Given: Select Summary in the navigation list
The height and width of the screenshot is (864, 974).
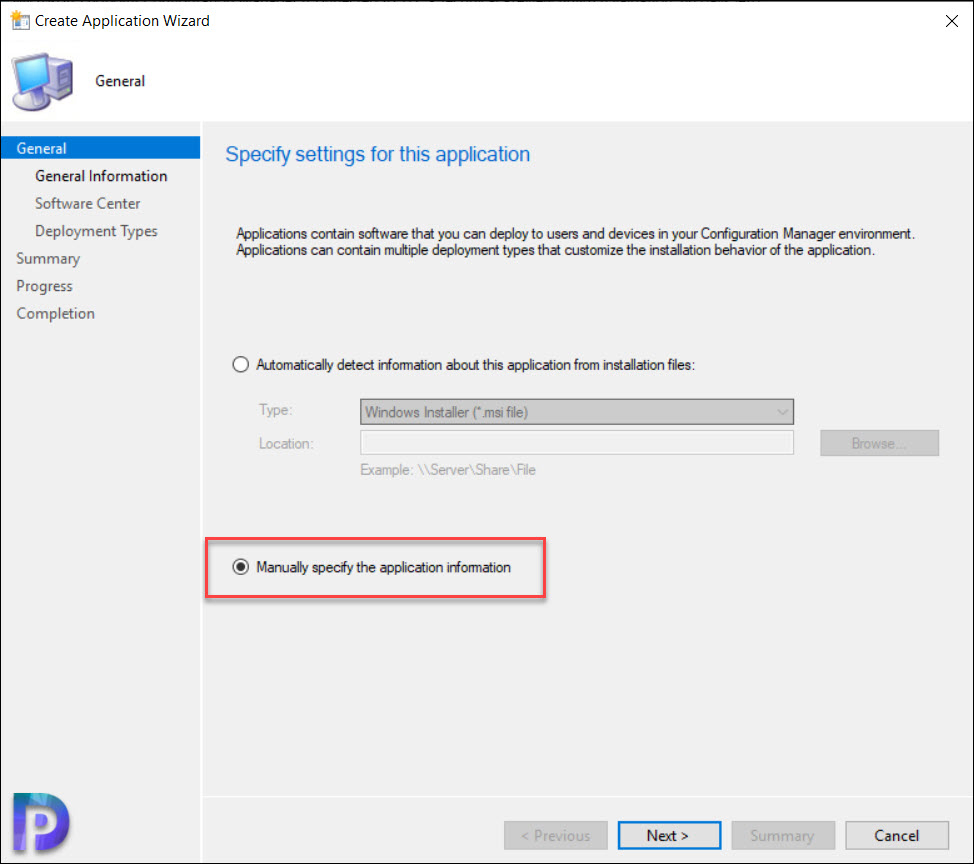Looking at the screenshot, I should (x=48, y=258).
